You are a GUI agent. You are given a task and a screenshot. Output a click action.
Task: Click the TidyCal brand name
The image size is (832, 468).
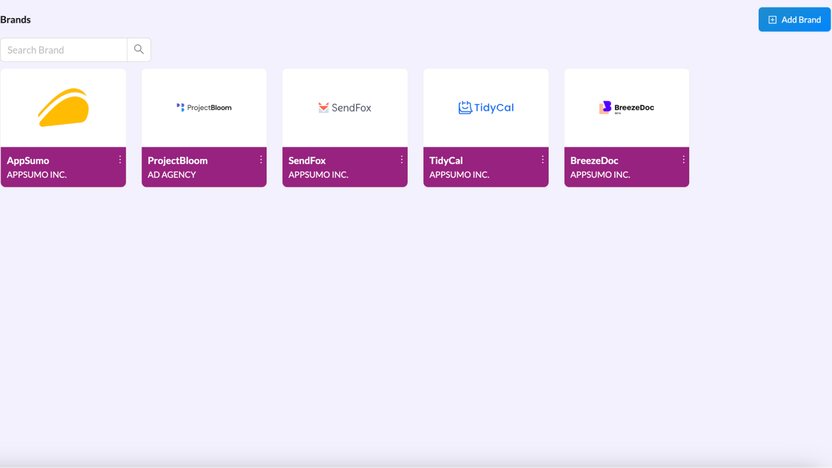[x=446, y=160]
